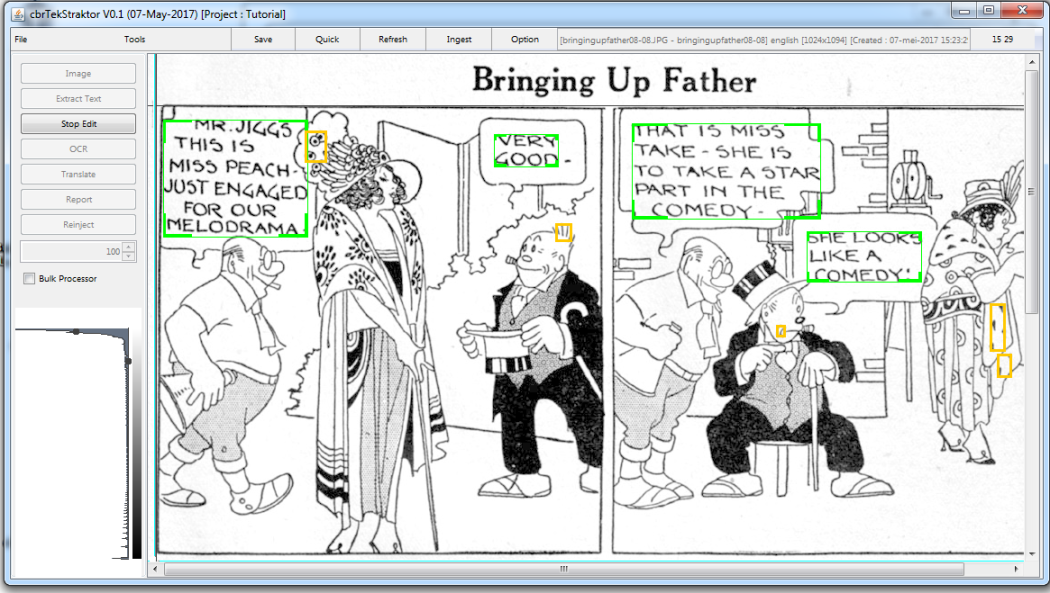Open the Tools menu
Image resolution: width=1050 pixels, height=593 pixels.
pos(135,39)
